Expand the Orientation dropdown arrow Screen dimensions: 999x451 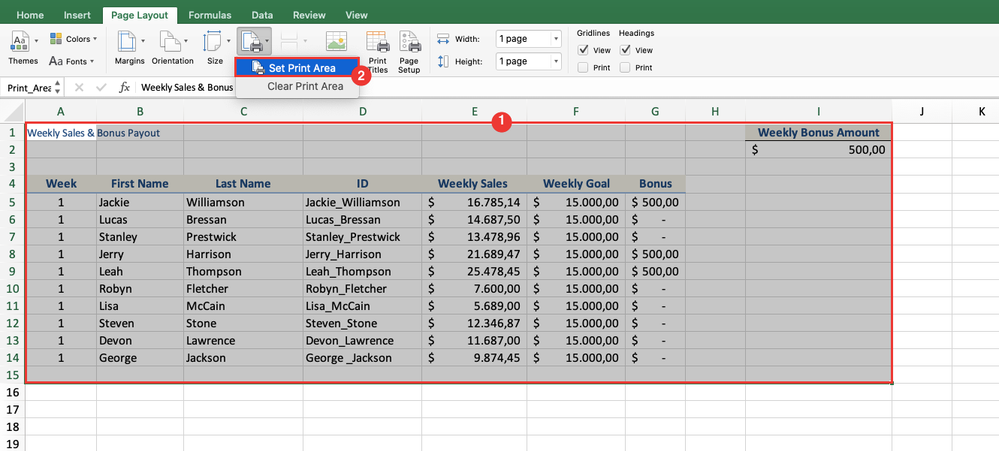click(x=185, y=41)
